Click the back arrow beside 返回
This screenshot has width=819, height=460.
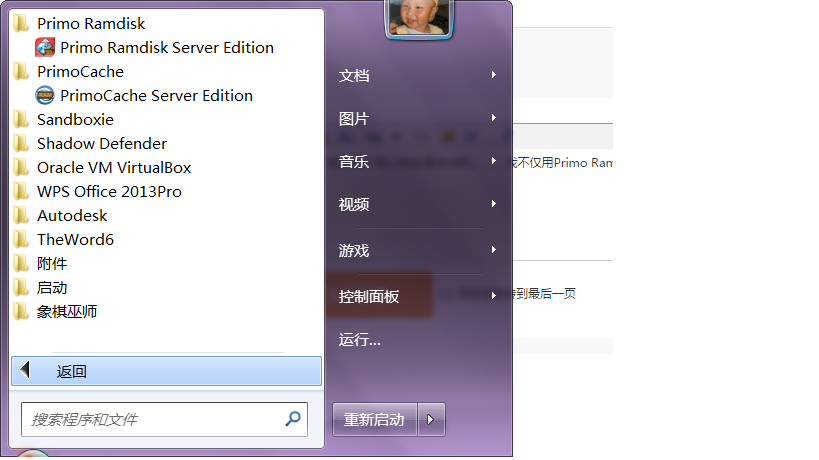coord(25,370)
